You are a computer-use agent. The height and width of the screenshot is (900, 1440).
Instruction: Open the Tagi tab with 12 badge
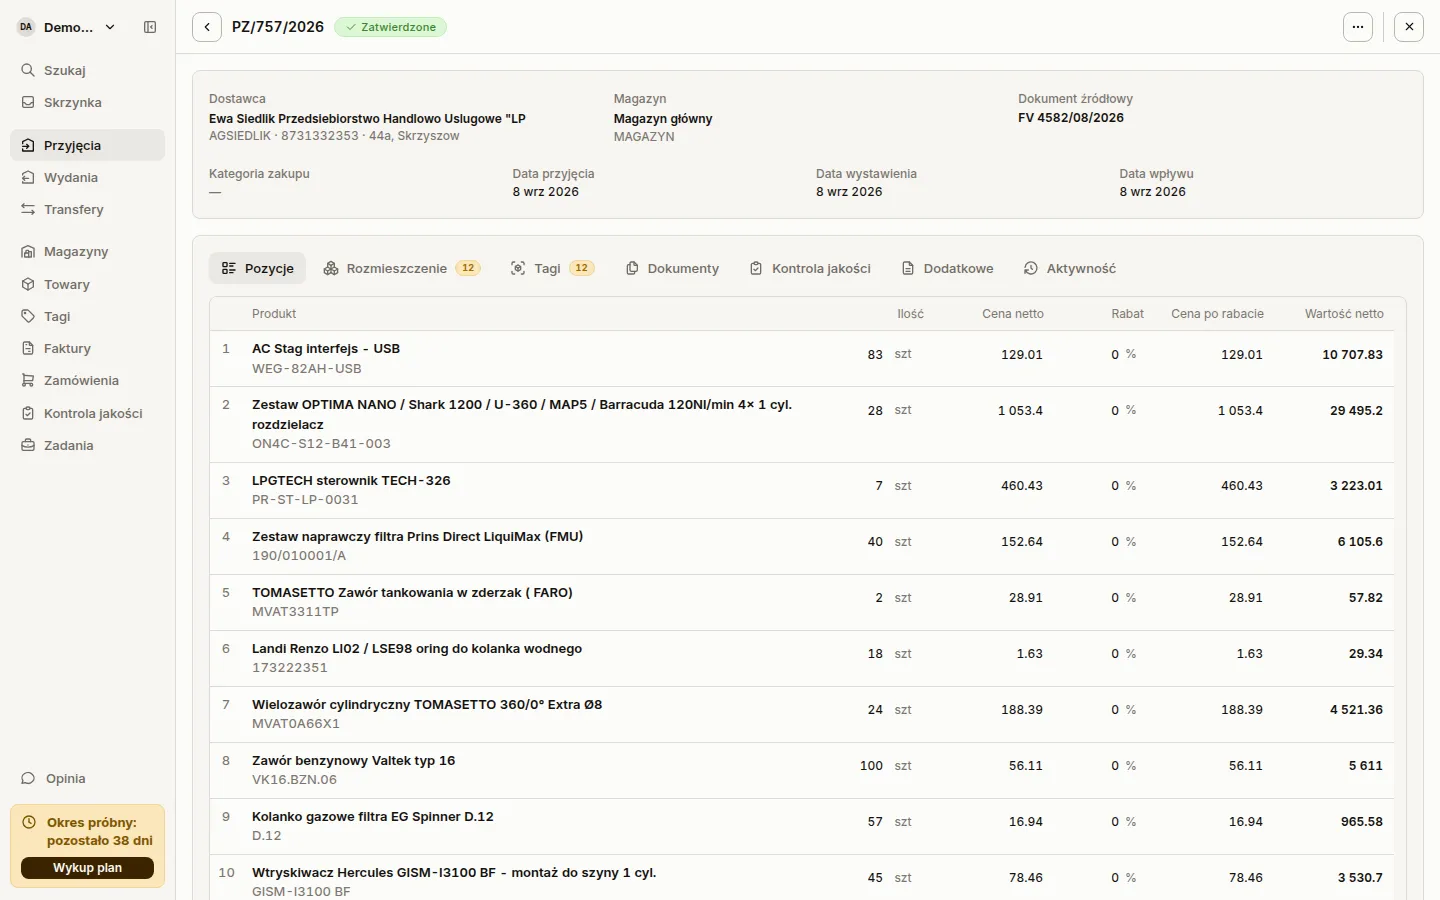pyautogui.click(x=552, y=268)
